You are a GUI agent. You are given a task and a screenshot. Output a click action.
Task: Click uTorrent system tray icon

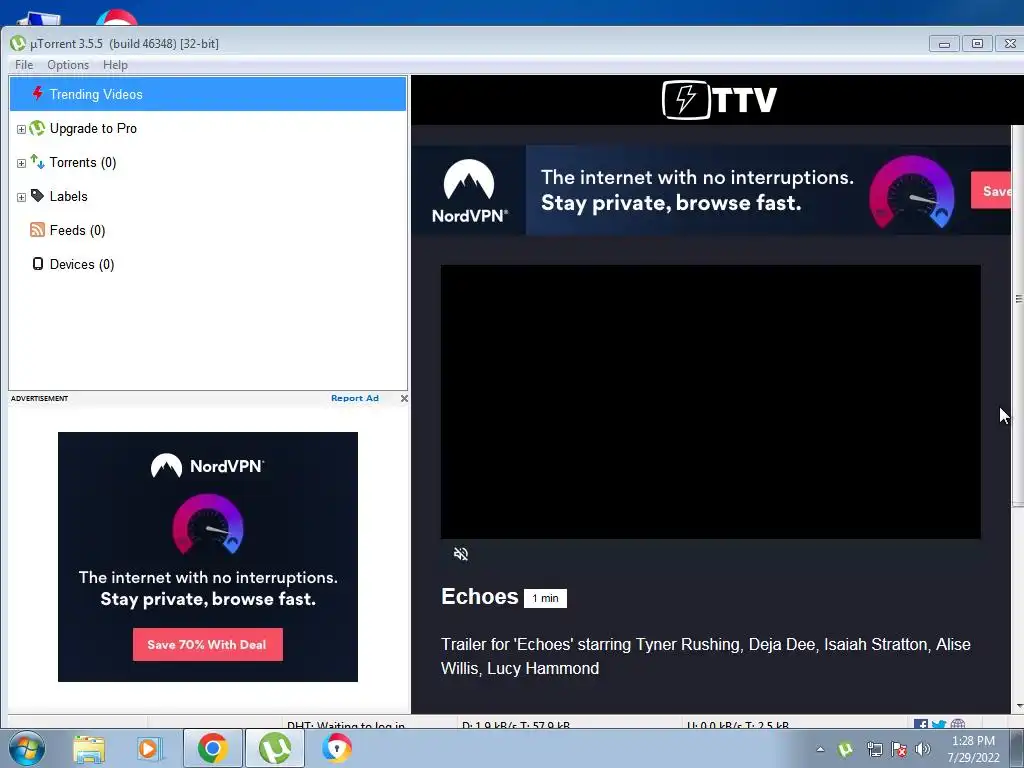(x=845, y=749)
